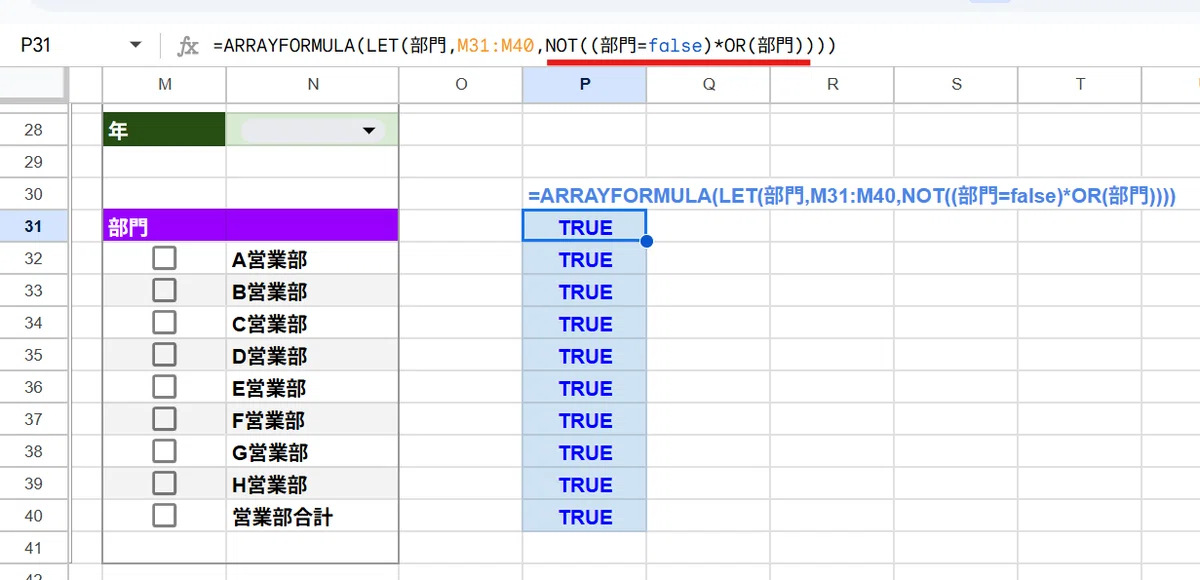Image resolution: width=1200 pixels, height=580 pixels.
Task: Select row 40 header
Action: (x=33, y=516)
